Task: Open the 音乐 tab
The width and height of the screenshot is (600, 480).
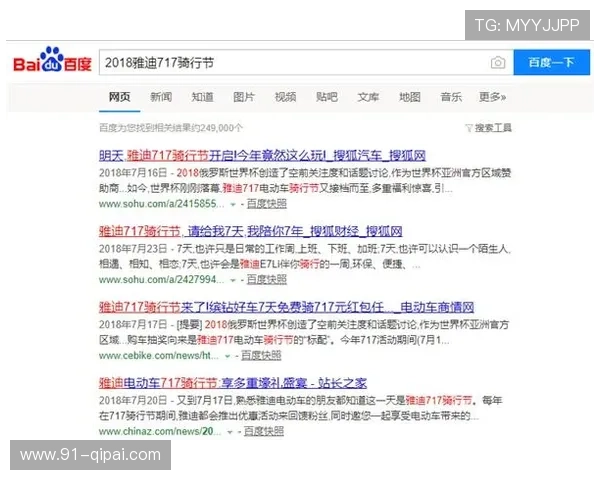Action: (451, 97)
